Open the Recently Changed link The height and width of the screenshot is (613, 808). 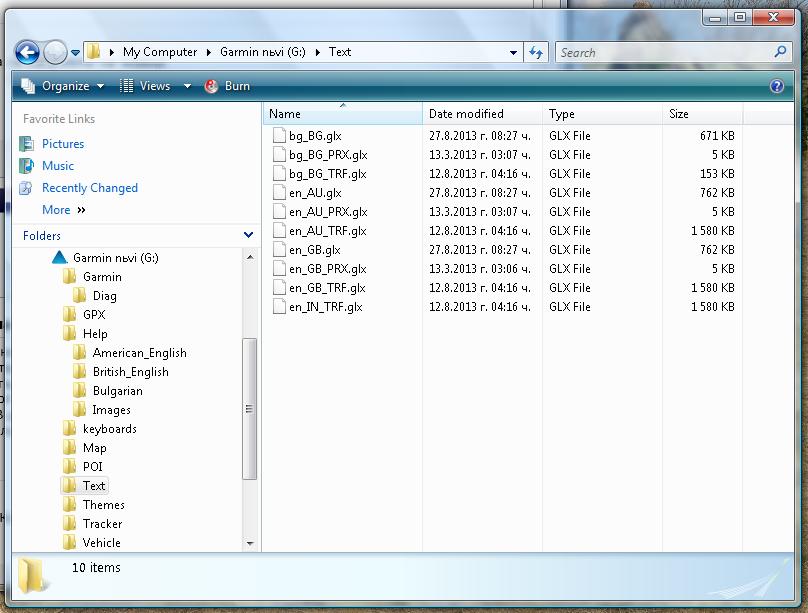[90, 188]
